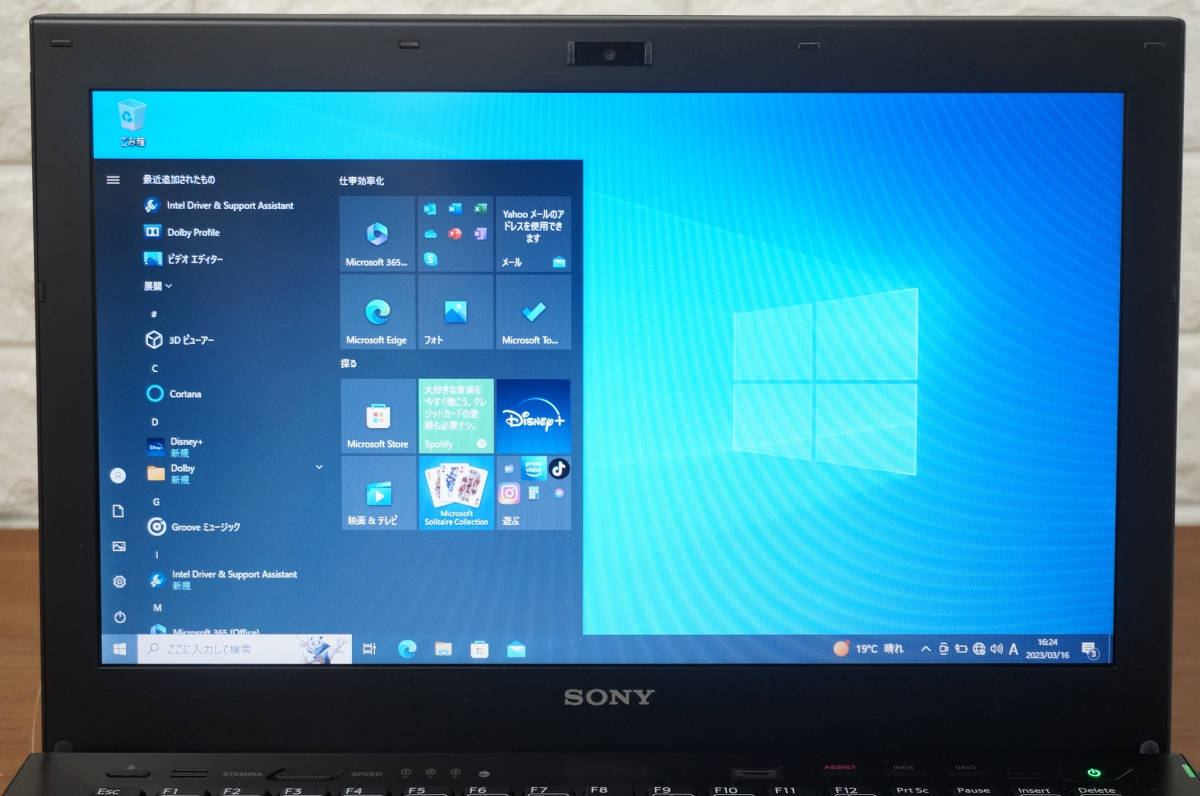1200x796 pixels.
Task: Select the letter D section header
Action: coord(155,422)
